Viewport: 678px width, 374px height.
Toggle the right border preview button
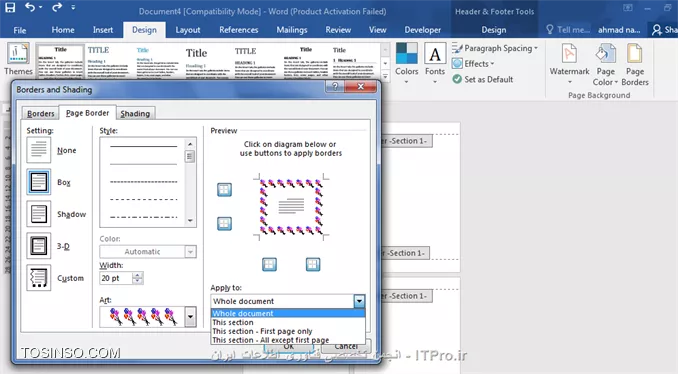point(313,264)
